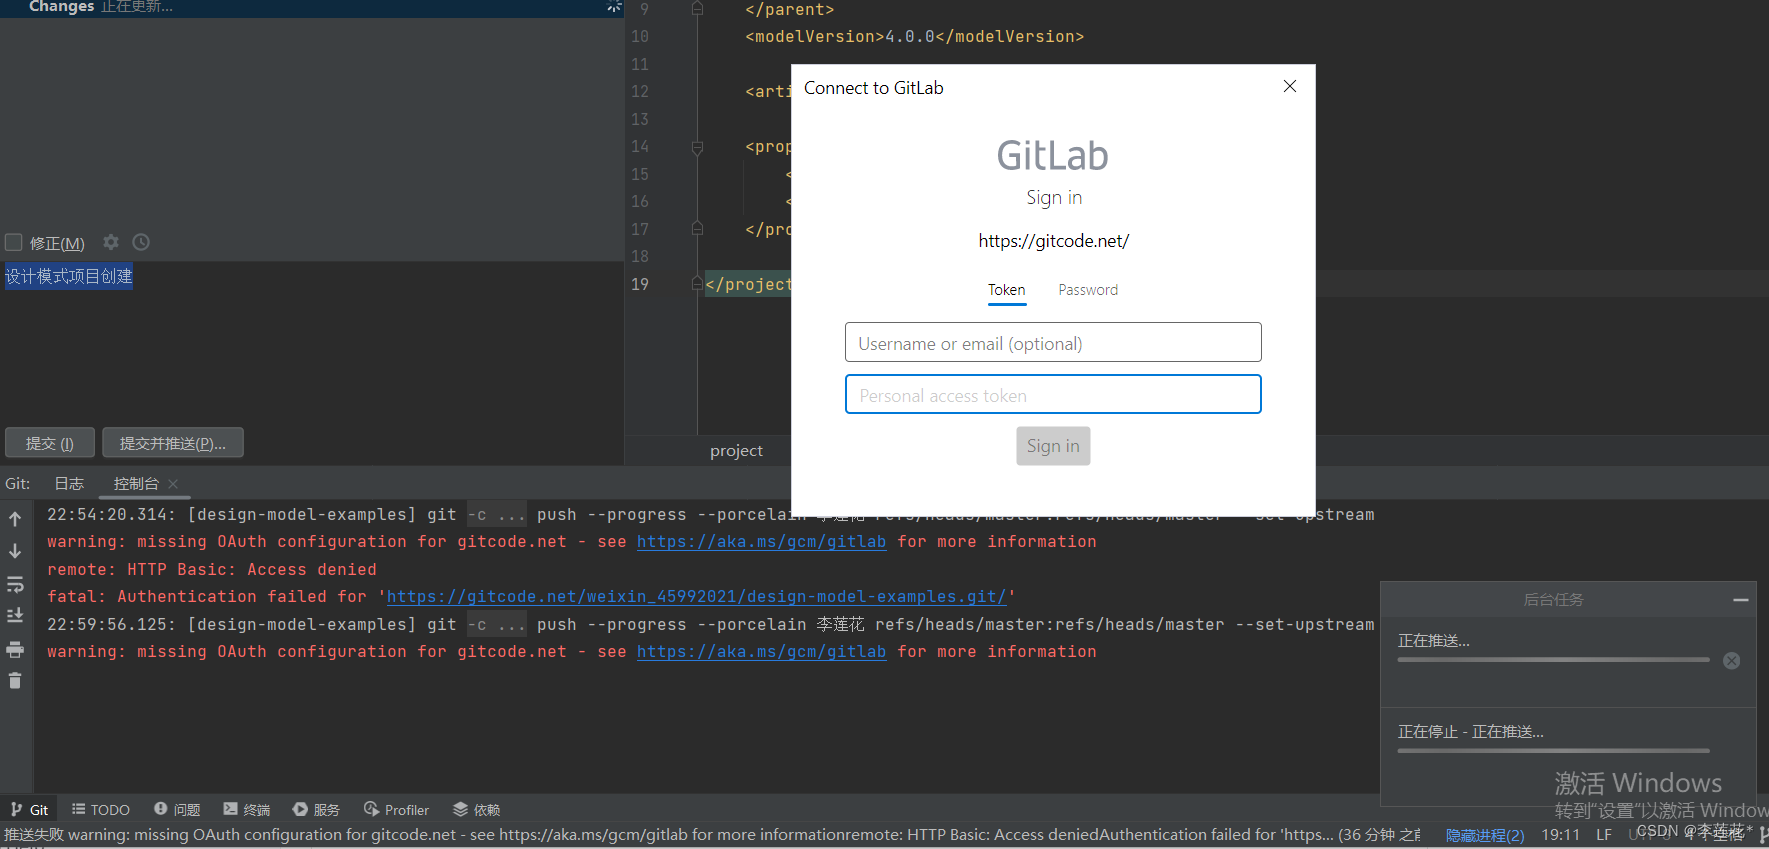Open commit options gear icon
The width and height of the screenshot is (1769, 849).
coord(111,242)
